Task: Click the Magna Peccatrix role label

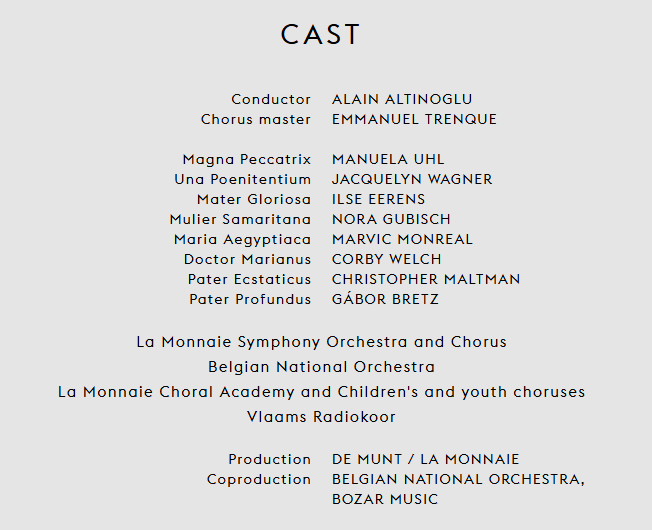Action: click(x=246, y=159)
